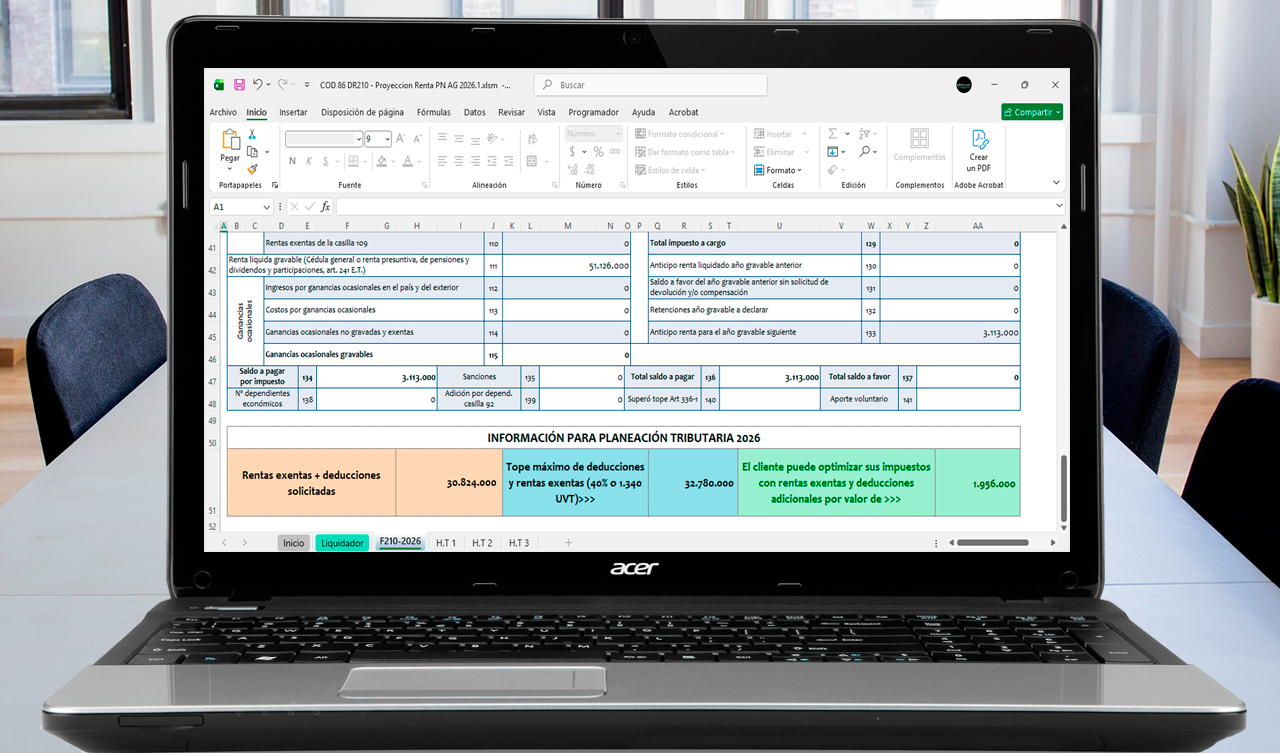Click the Buscar search field

tap(650, 85)
